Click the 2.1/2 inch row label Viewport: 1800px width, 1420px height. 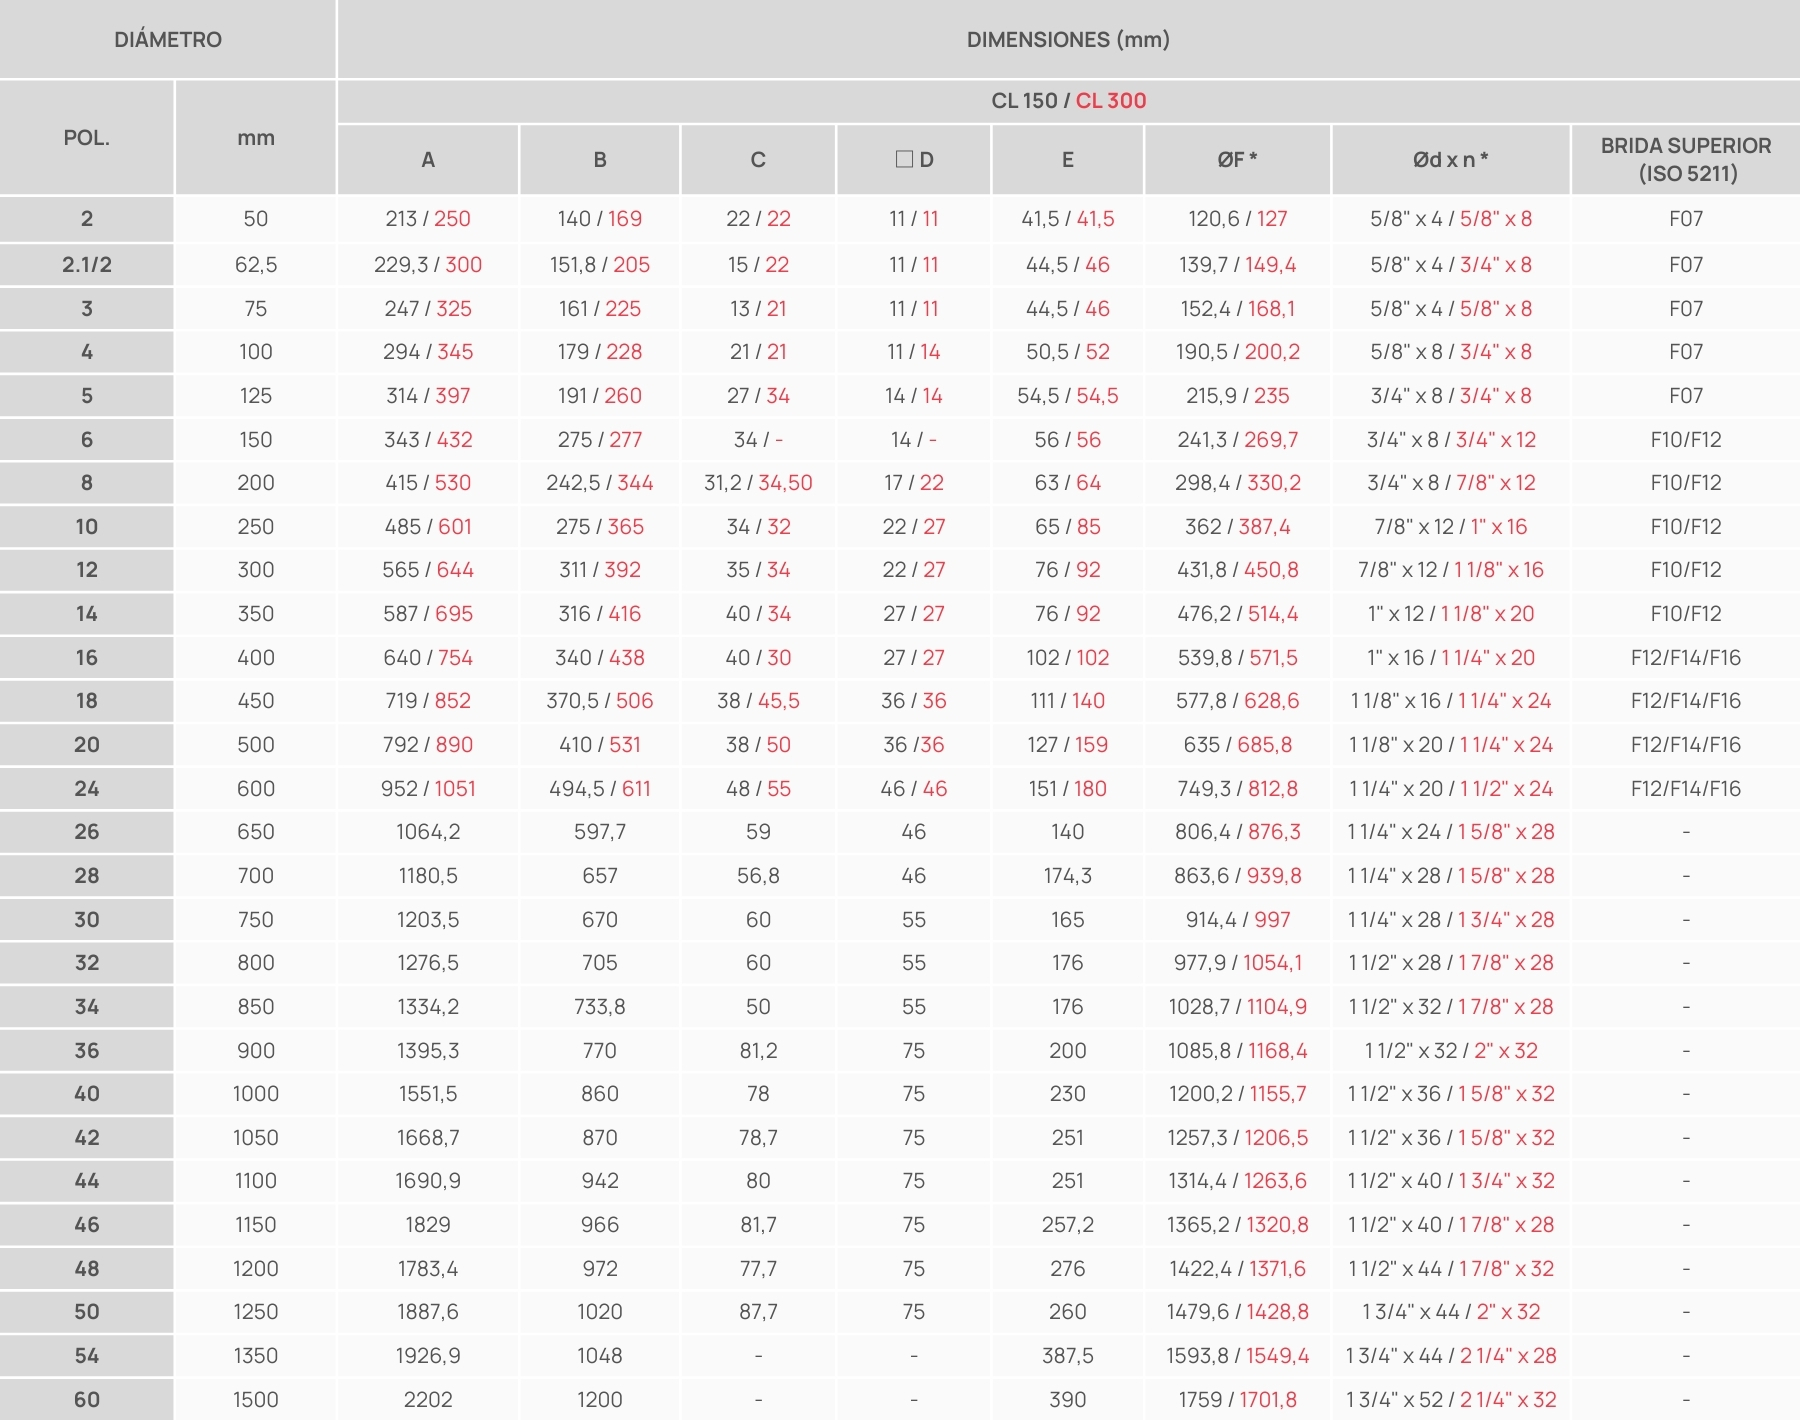coord(87,265)
